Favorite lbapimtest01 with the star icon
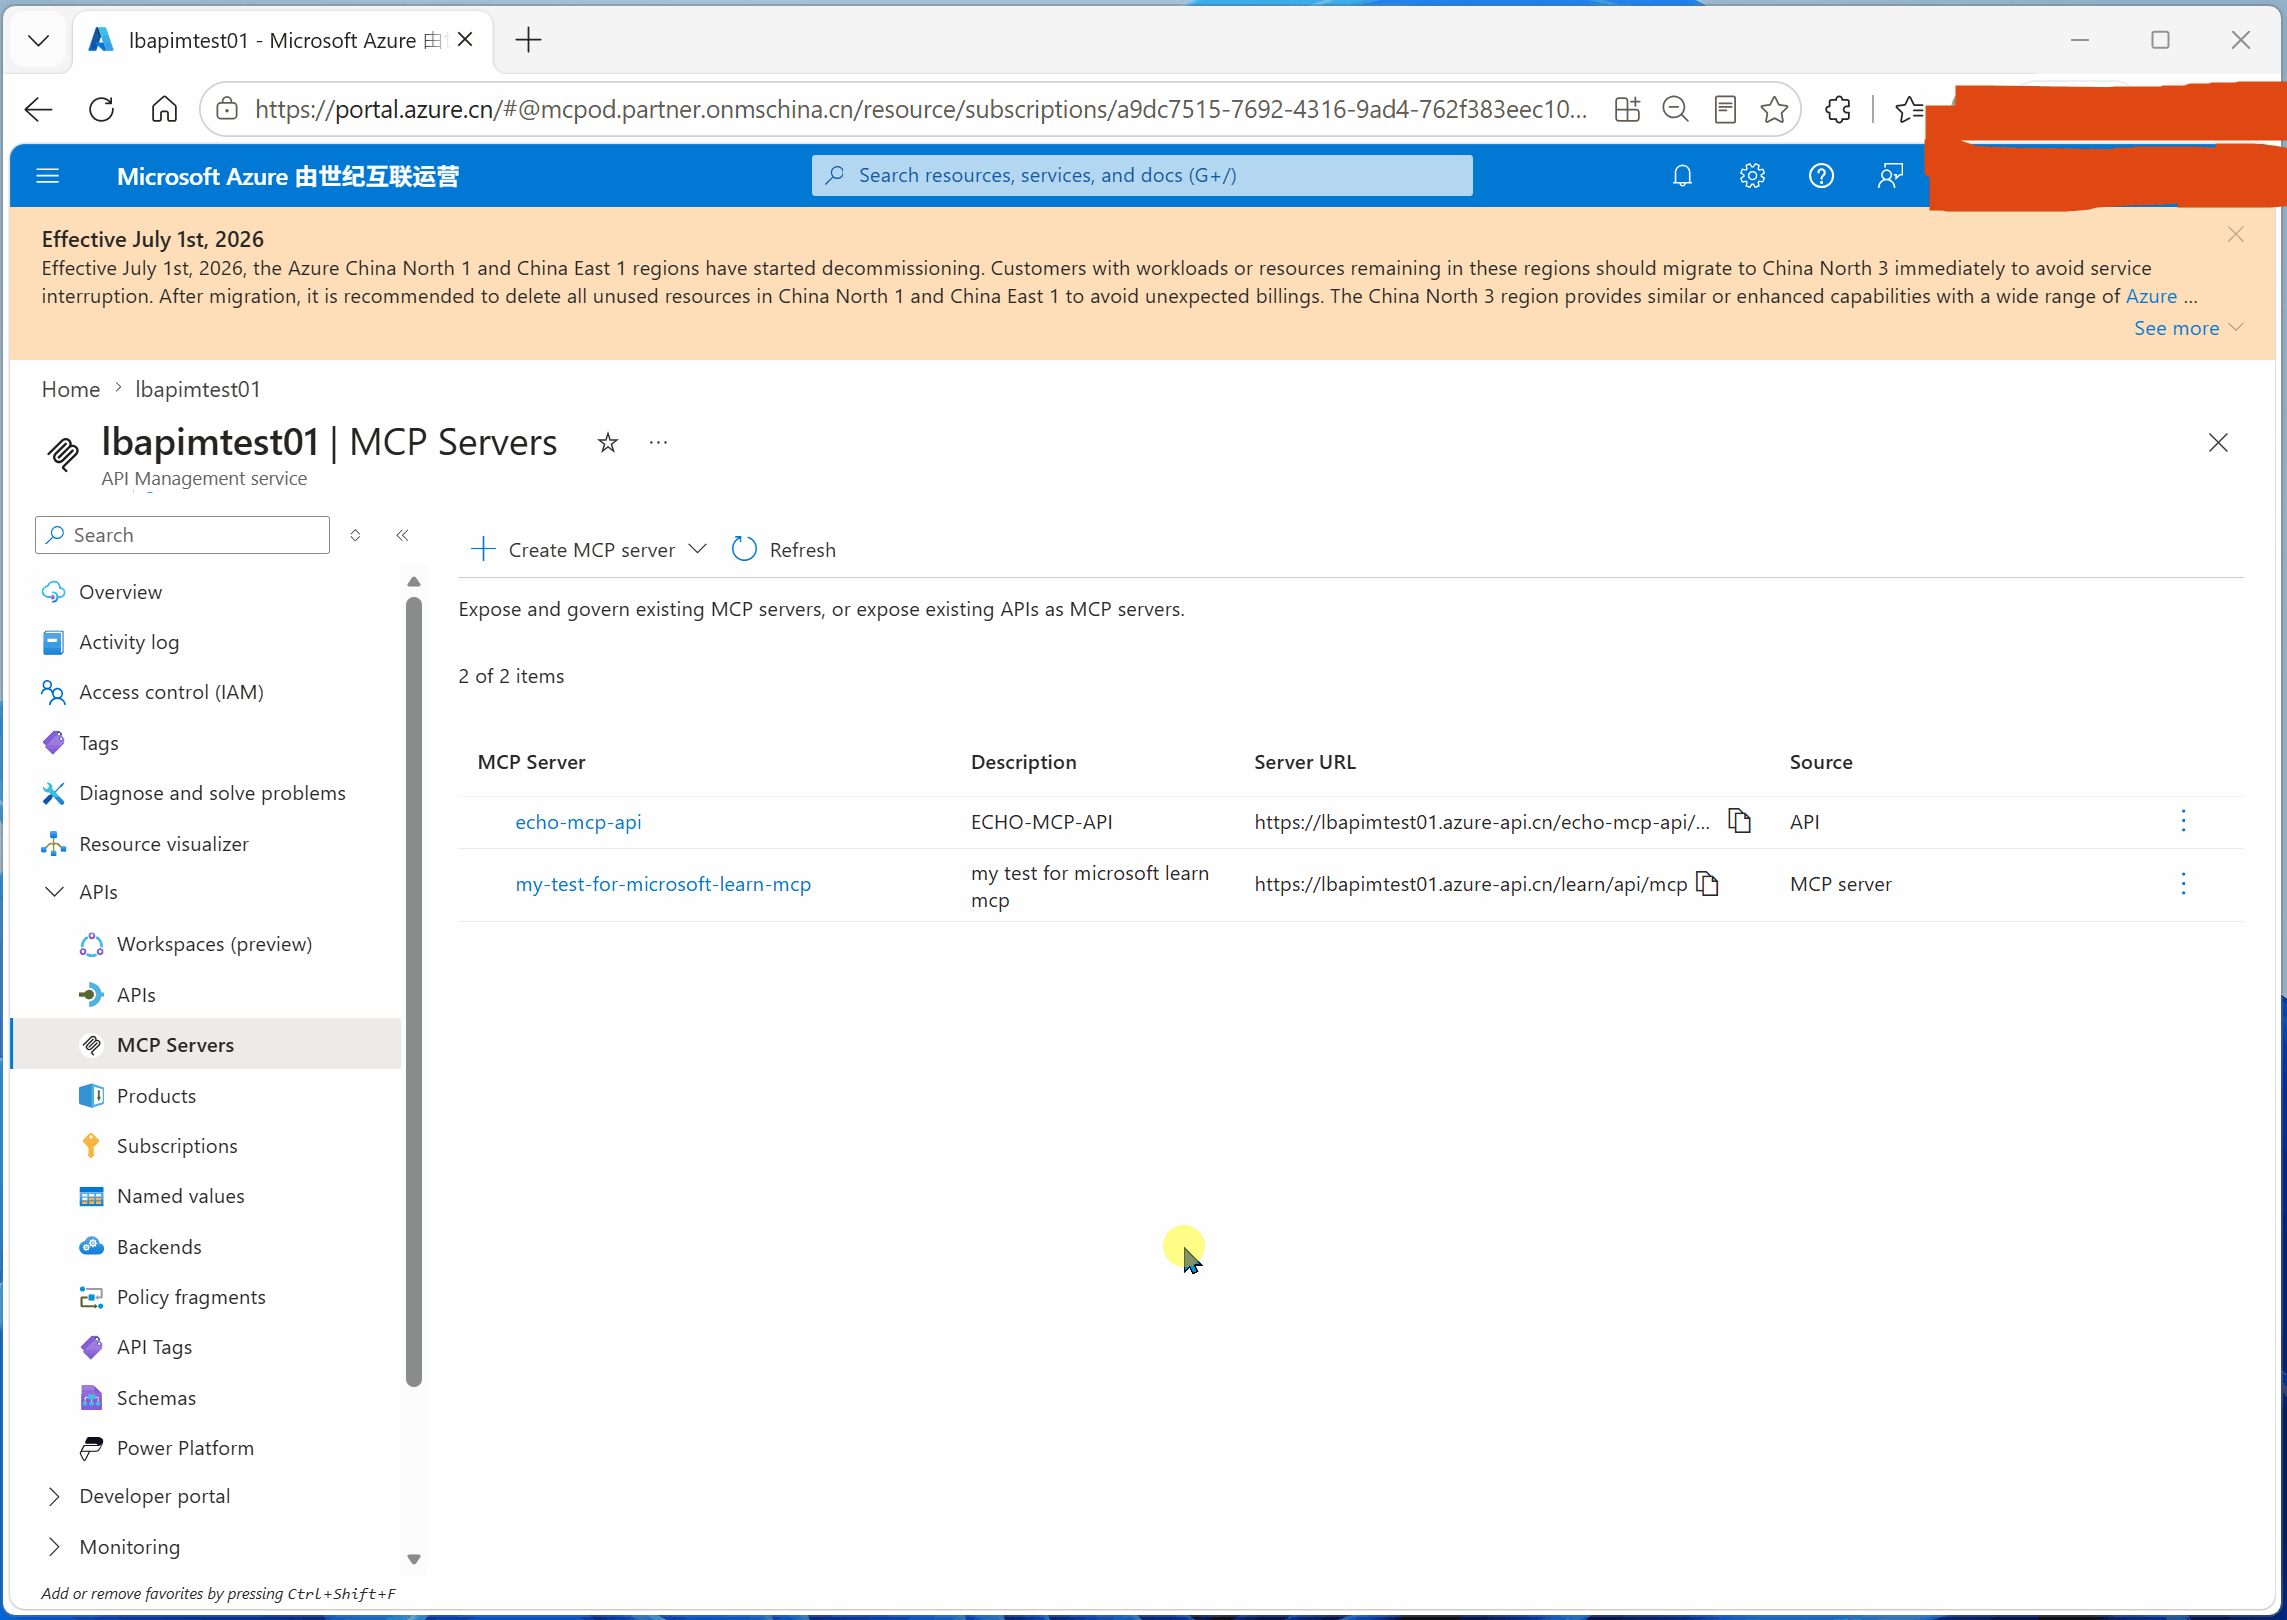This screenshot has width=2287, height=1620. pos(608,442)
